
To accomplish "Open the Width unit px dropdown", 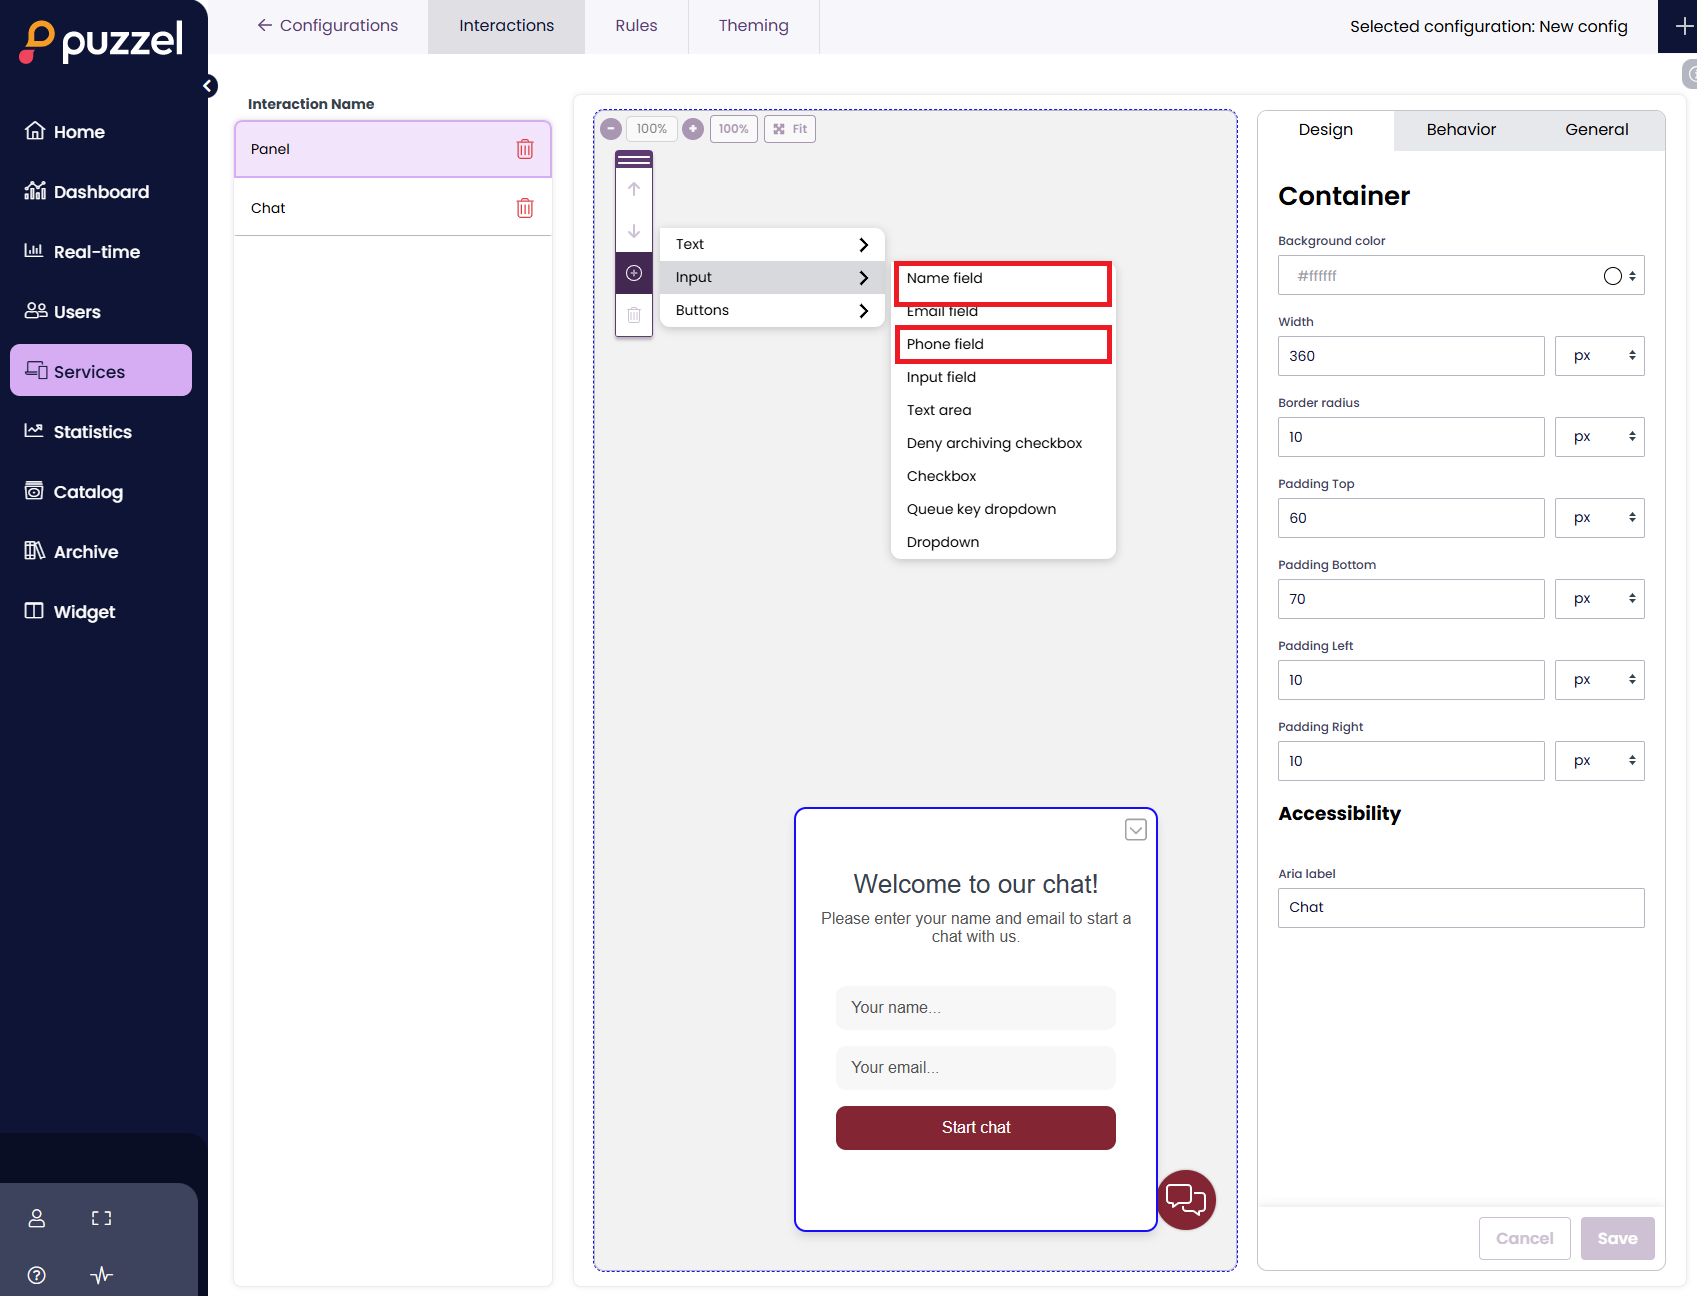I will tap(1599, 355).
